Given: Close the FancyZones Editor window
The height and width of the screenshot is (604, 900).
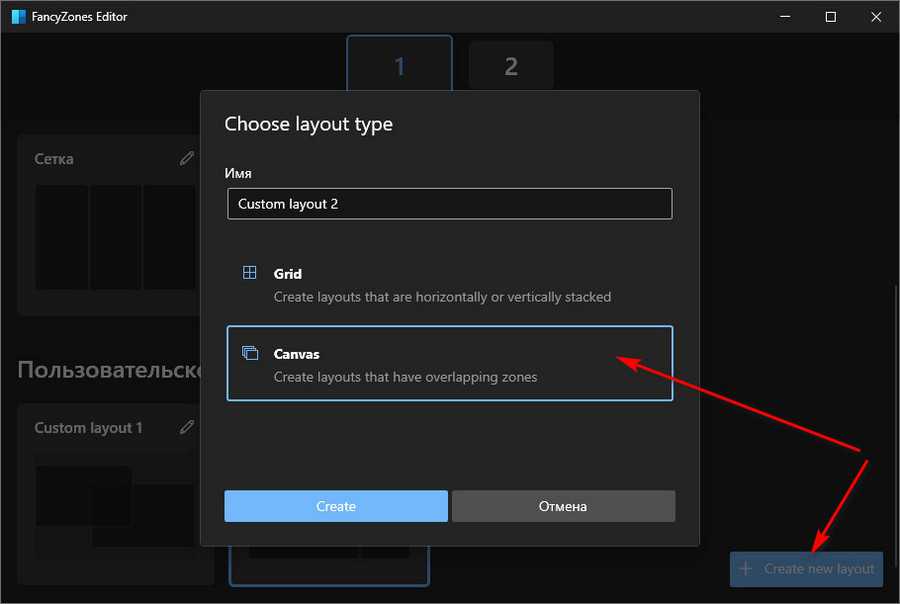Looking at the screenshot, I should click(x=876, y=17).
